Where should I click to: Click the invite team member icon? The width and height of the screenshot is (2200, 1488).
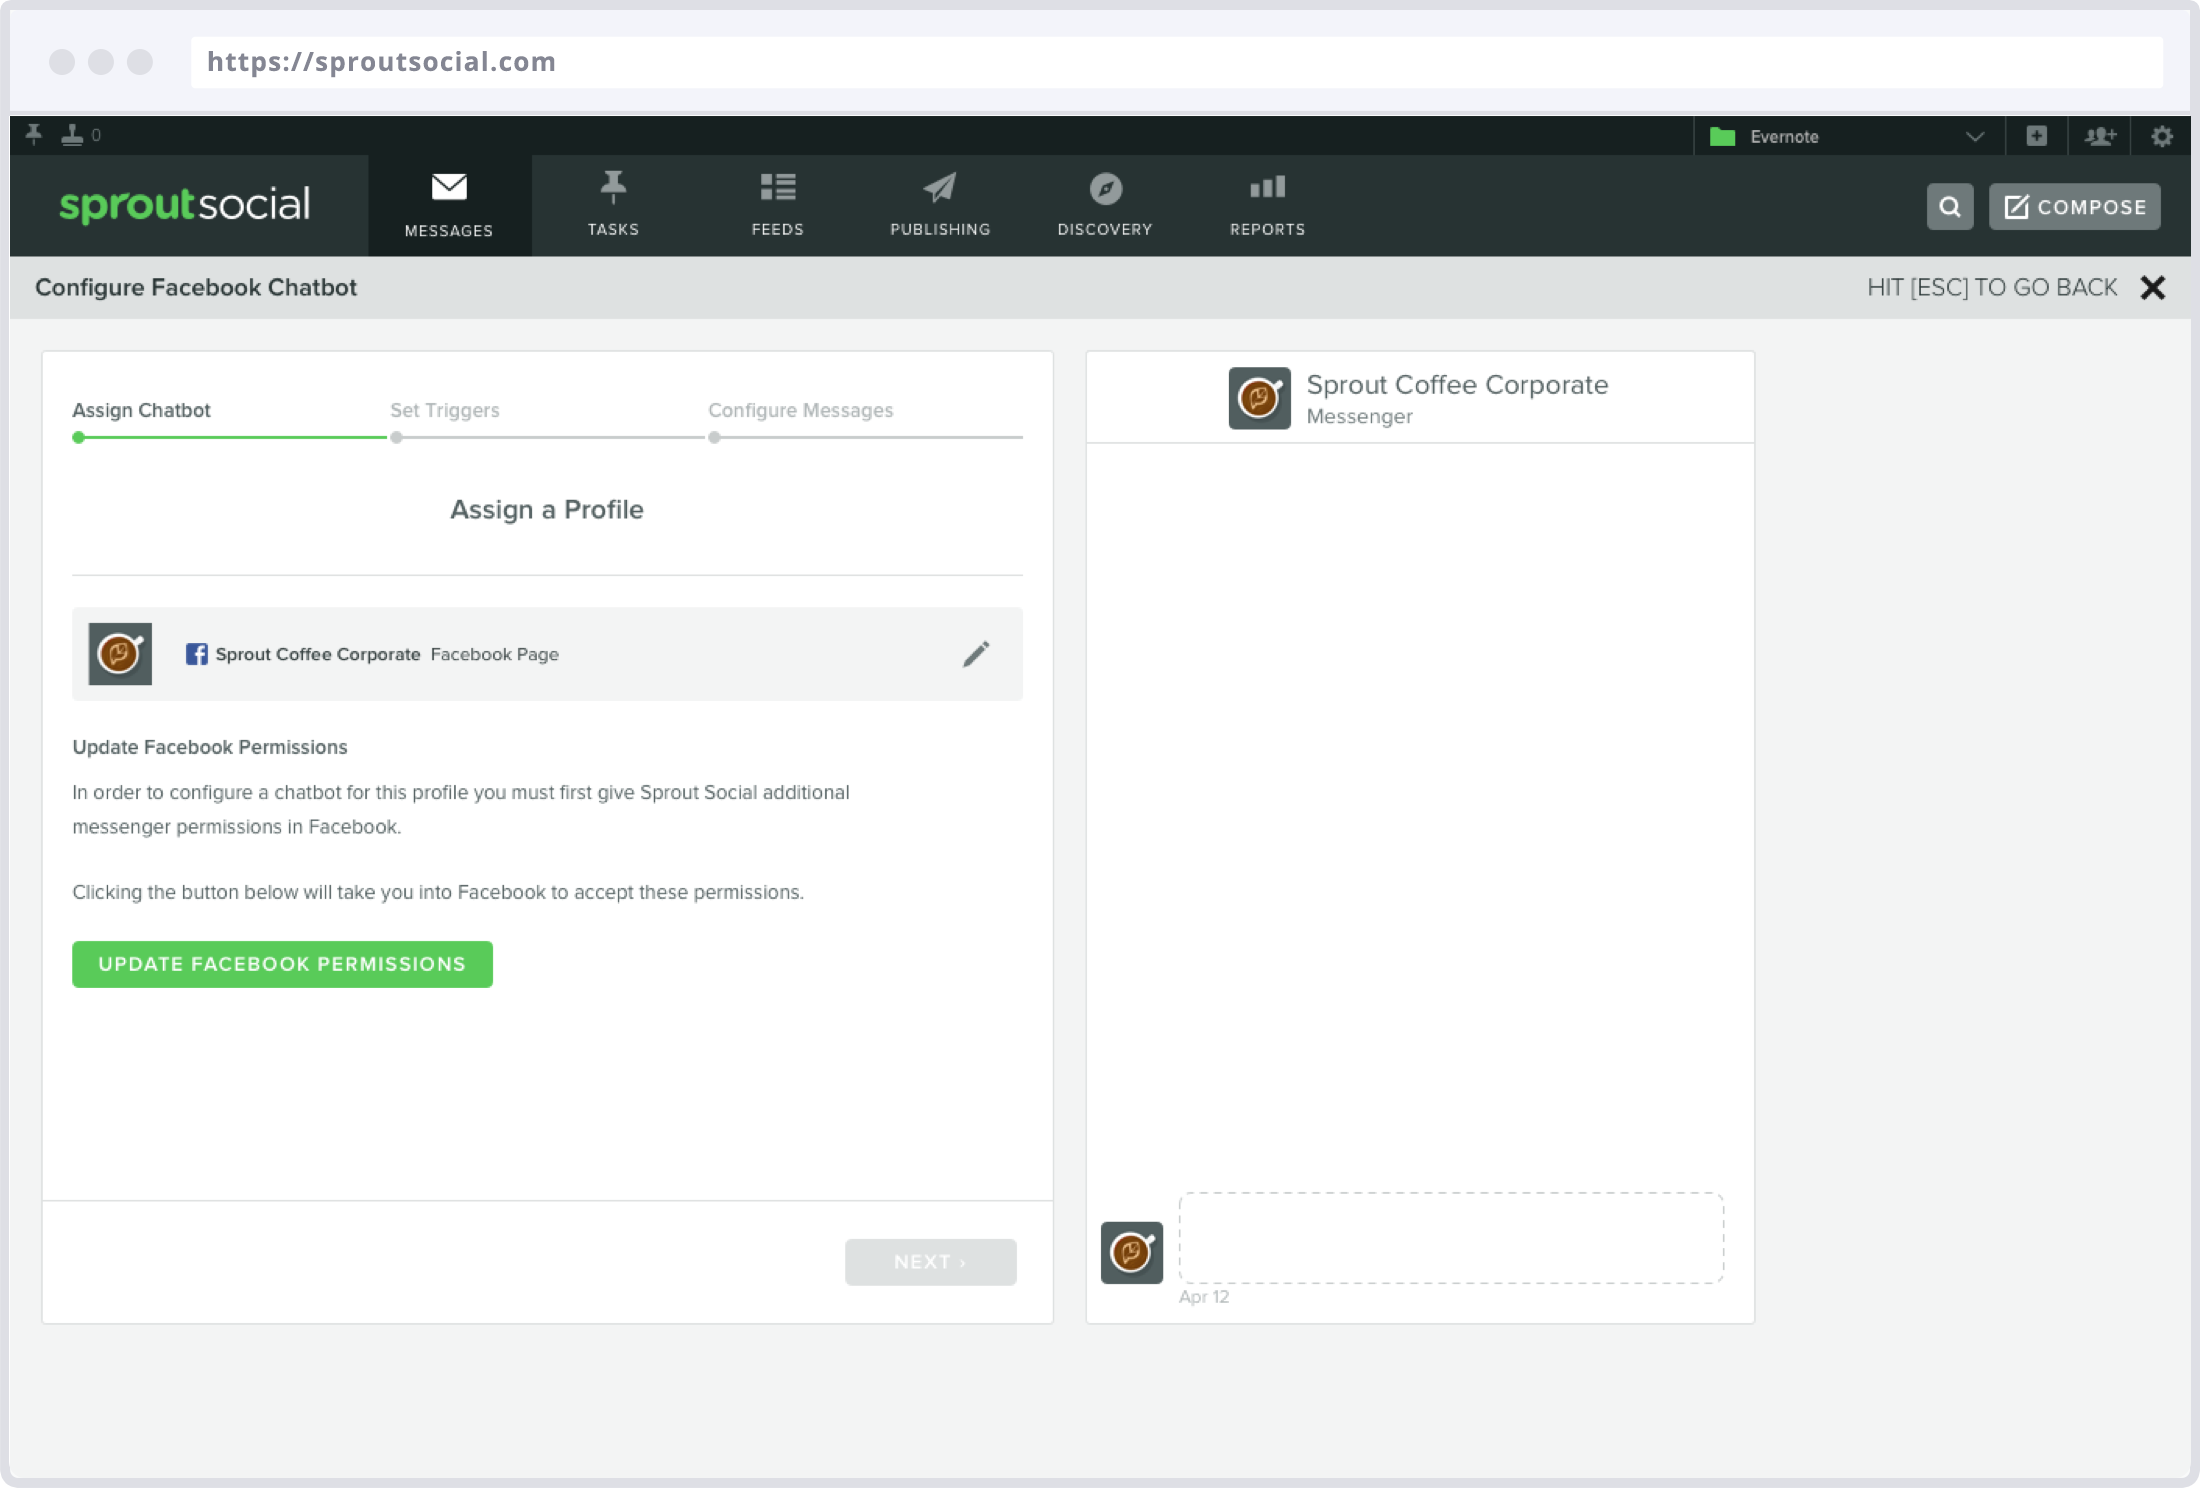pos(2099,136)
